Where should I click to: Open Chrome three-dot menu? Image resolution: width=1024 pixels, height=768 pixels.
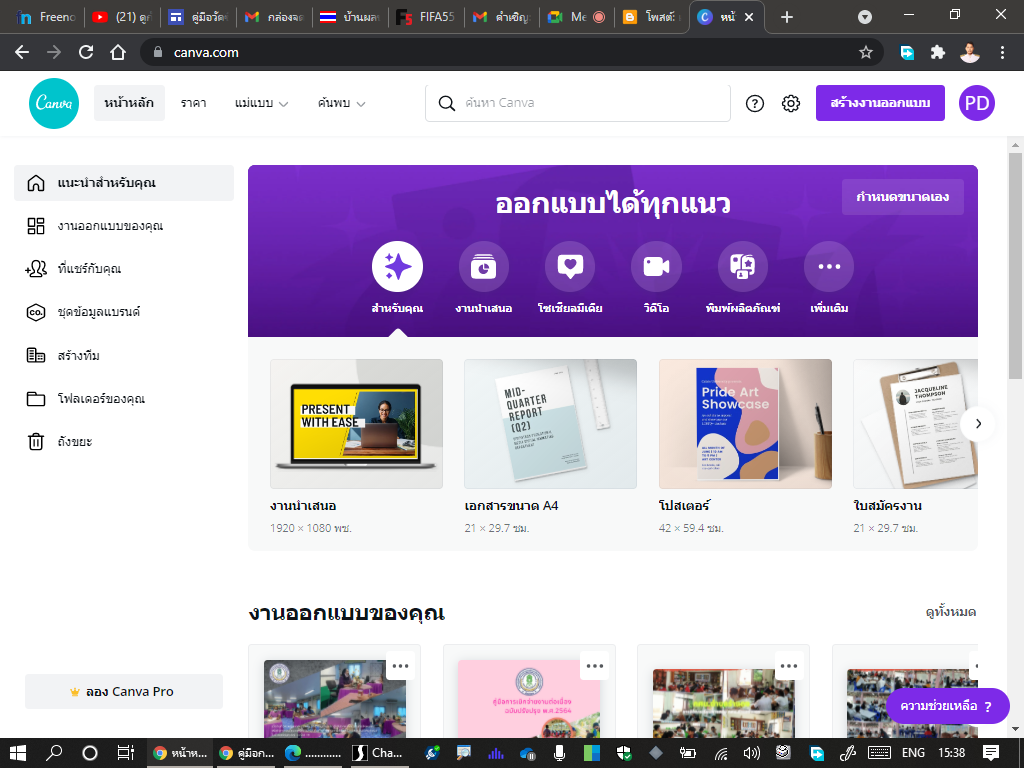[x=1002, y=52]
